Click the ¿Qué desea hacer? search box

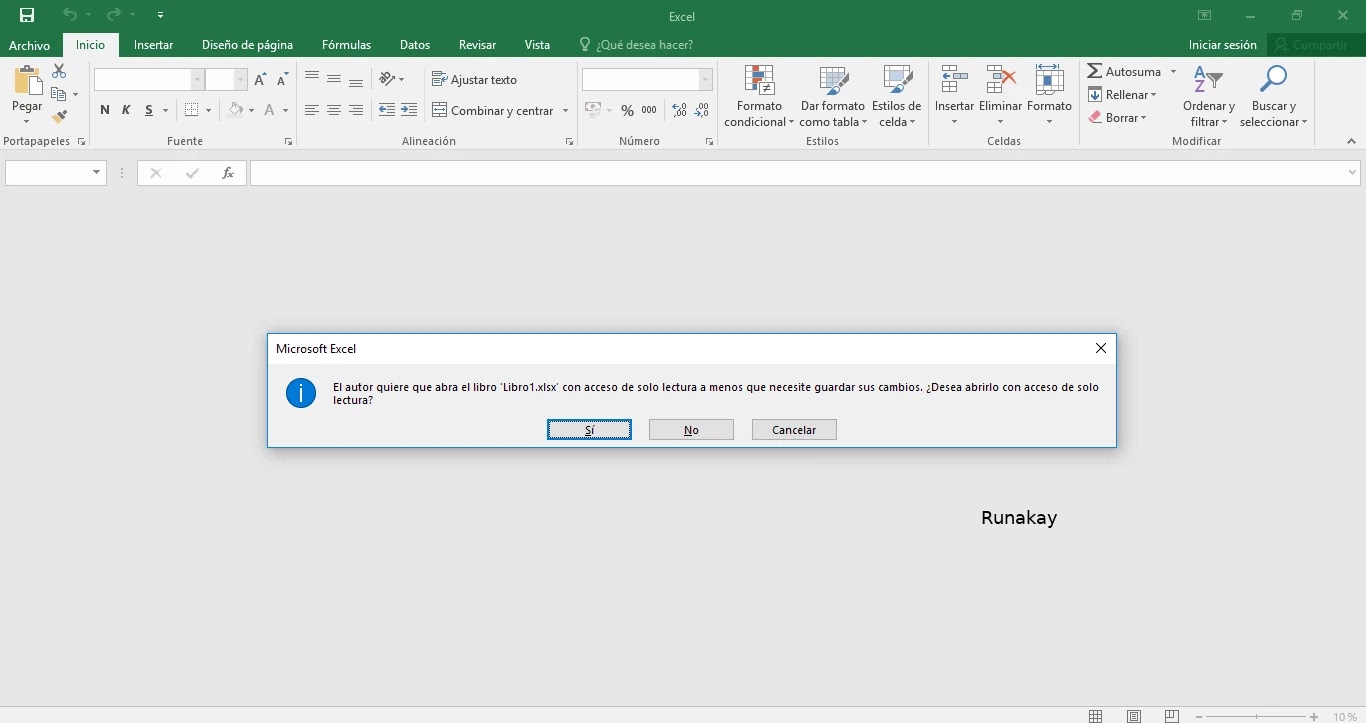(x=636, y=45)
